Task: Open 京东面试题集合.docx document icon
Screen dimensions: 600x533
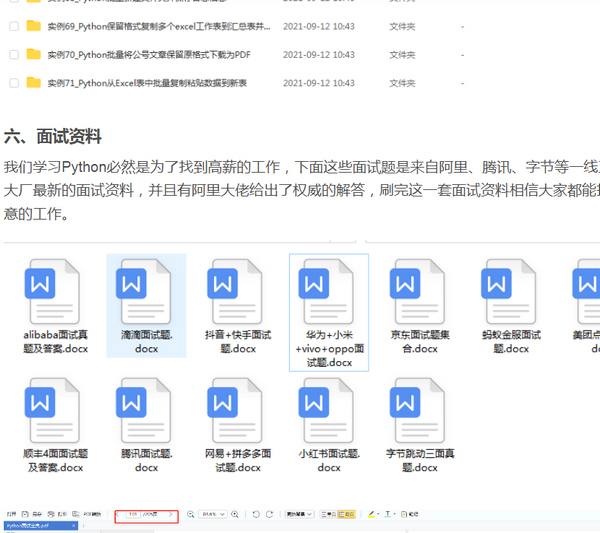Action: pyautogui.click(x=417, y=292)
